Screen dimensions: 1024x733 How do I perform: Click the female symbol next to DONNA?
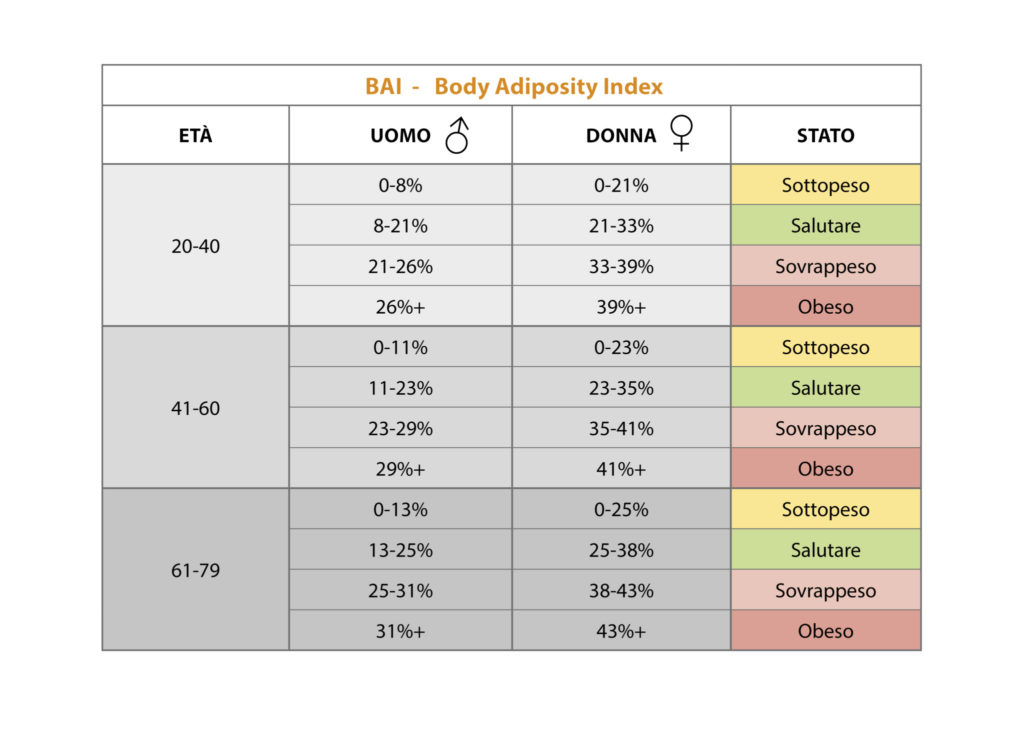tap(682, 133)
